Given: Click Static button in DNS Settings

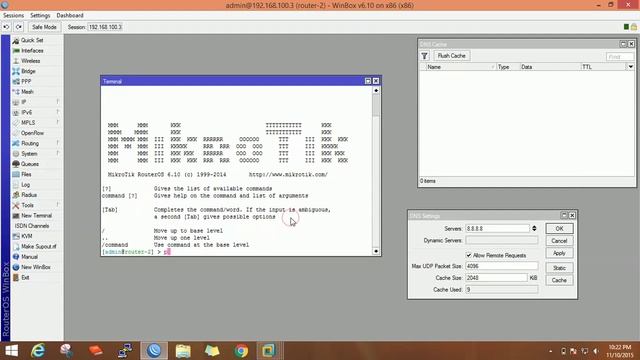Looking at the screenshot, I should click(559, 268).
